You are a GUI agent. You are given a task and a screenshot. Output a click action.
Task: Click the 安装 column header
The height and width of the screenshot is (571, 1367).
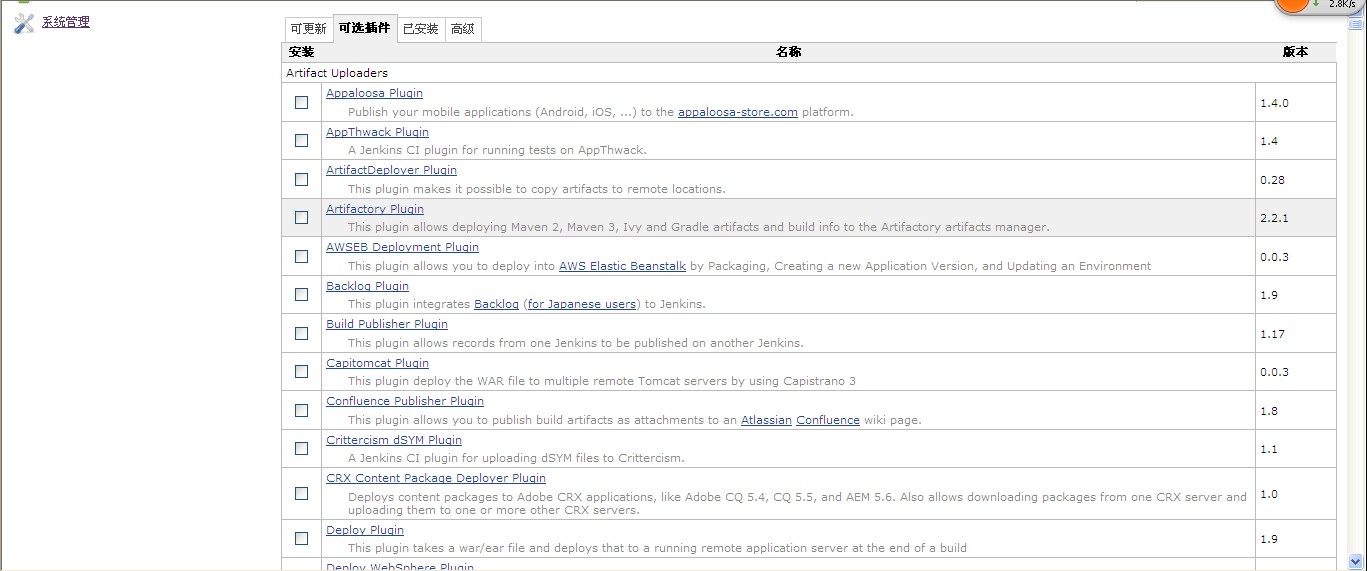click(x=301, y=52)
